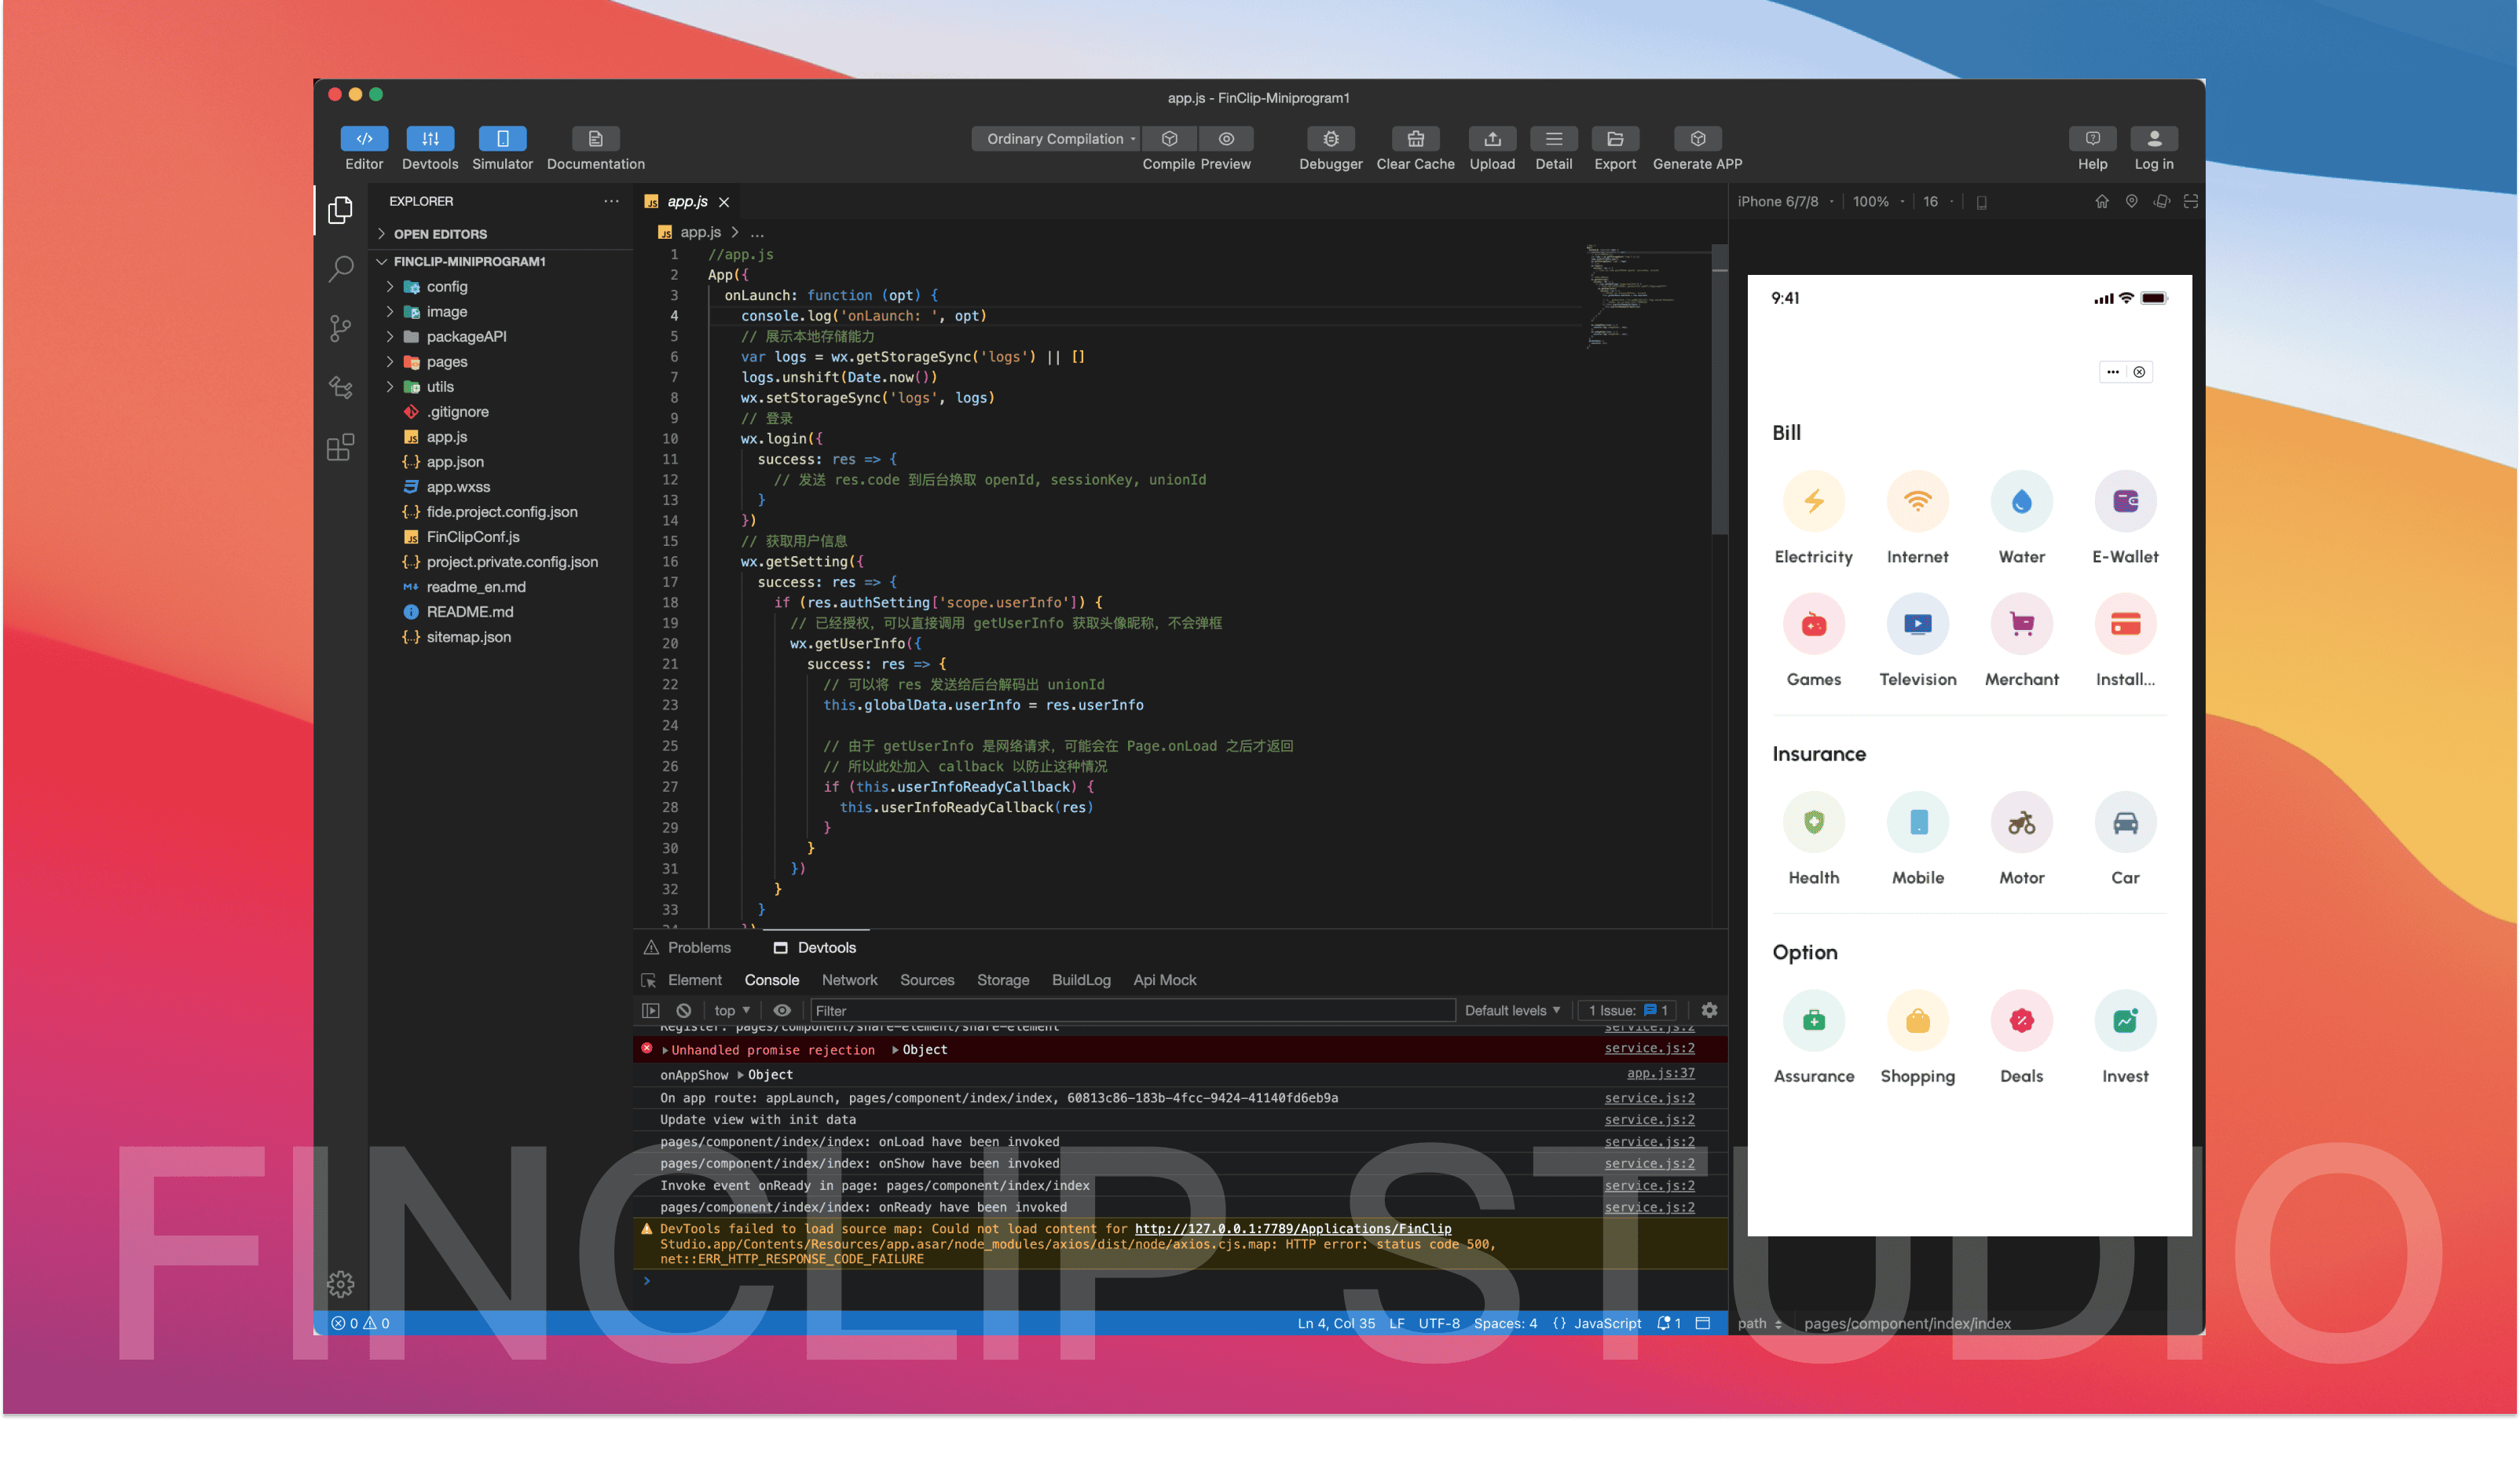This screenshot has width=2520, height=1461.
Task: Open the Search sidebar icon
Action: (x=340, y=268)
